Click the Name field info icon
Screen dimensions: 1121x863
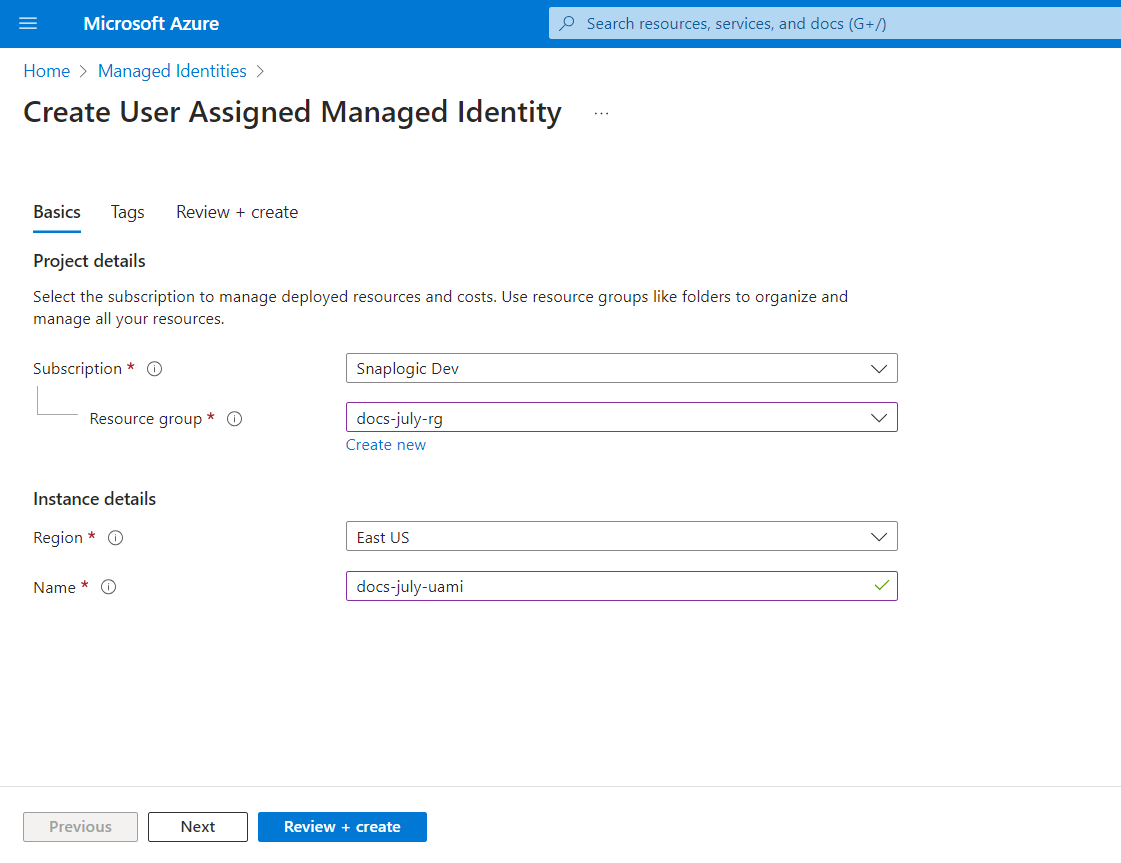(109, 588)
